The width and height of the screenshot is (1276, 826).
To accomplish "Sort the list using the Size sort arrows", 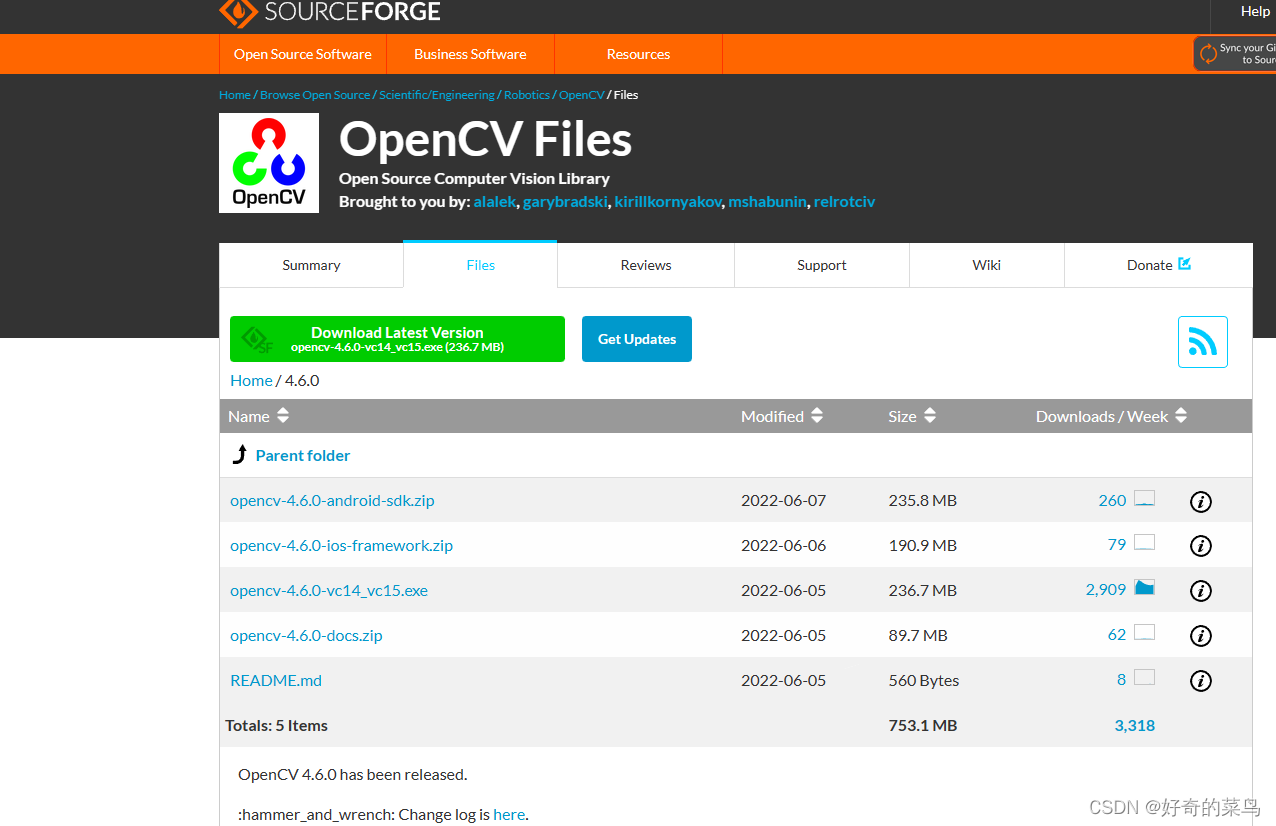I will [x=929, y=415].
